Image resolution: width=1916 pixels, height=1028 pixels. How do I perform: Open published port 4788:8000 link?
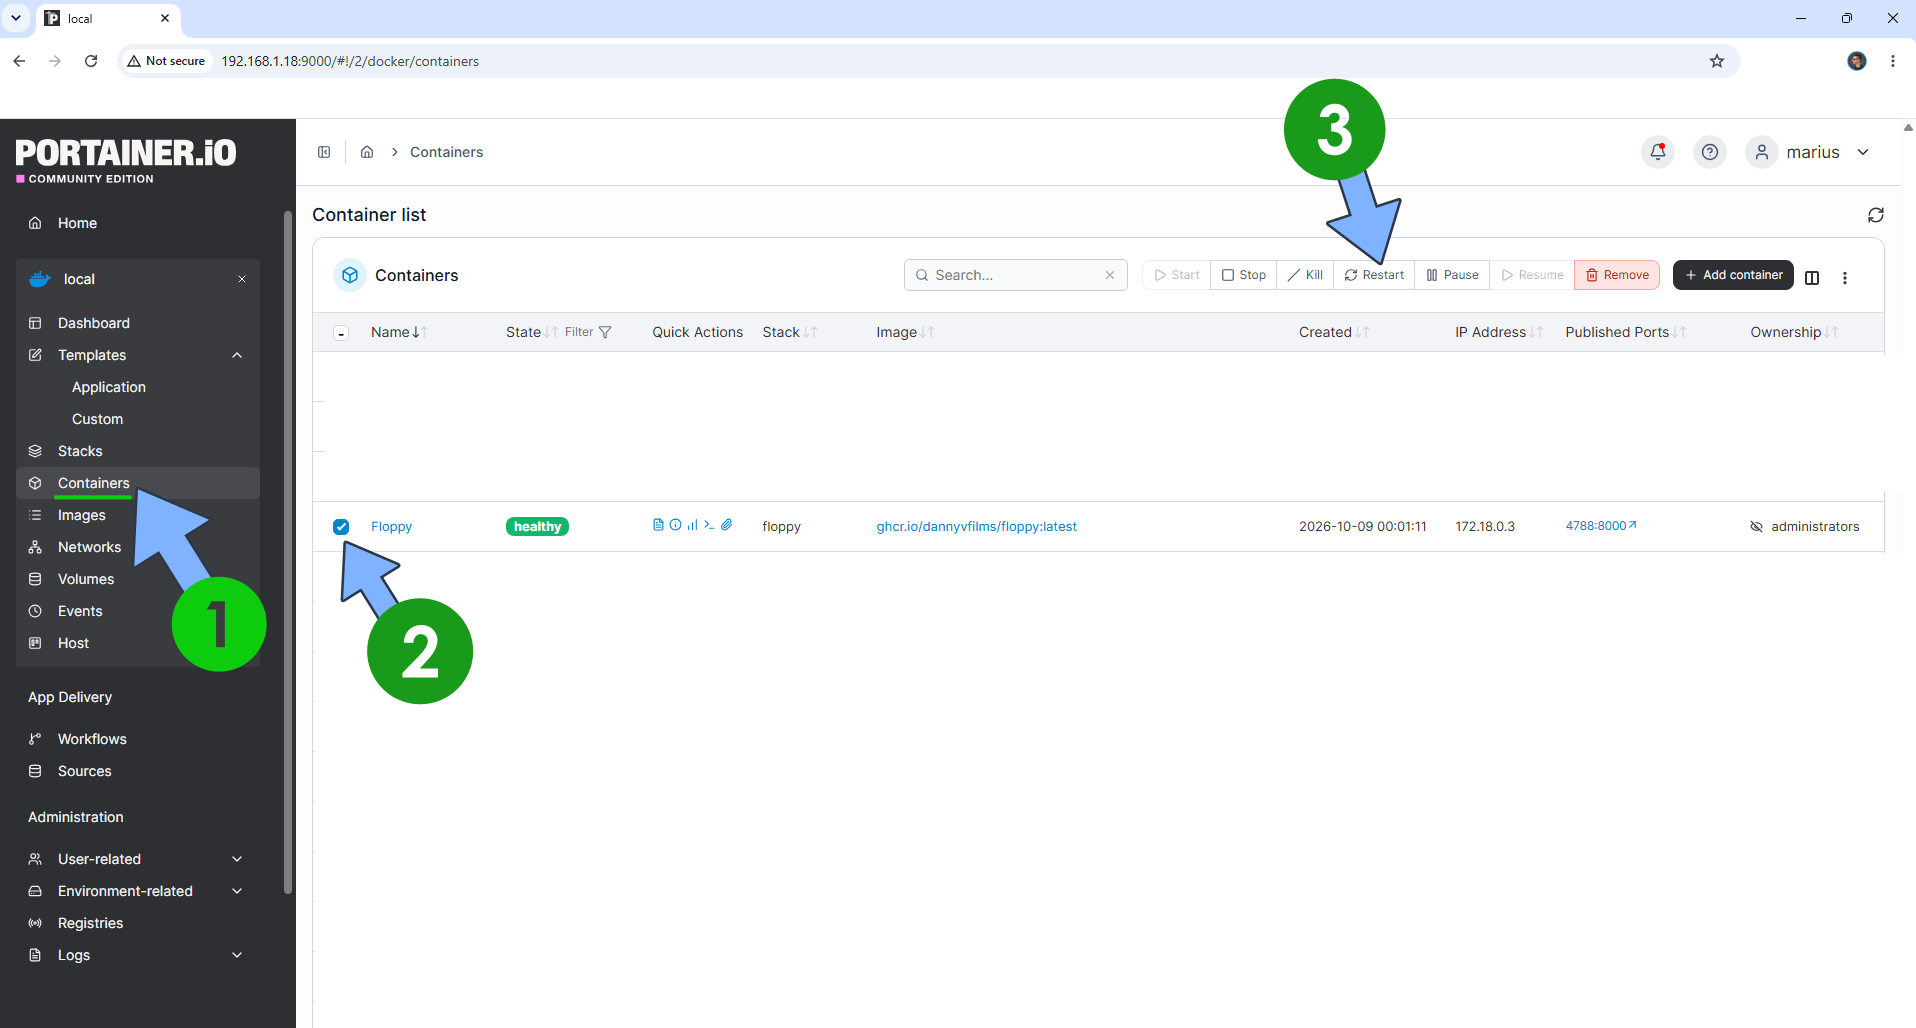[x=1601, y=526]
